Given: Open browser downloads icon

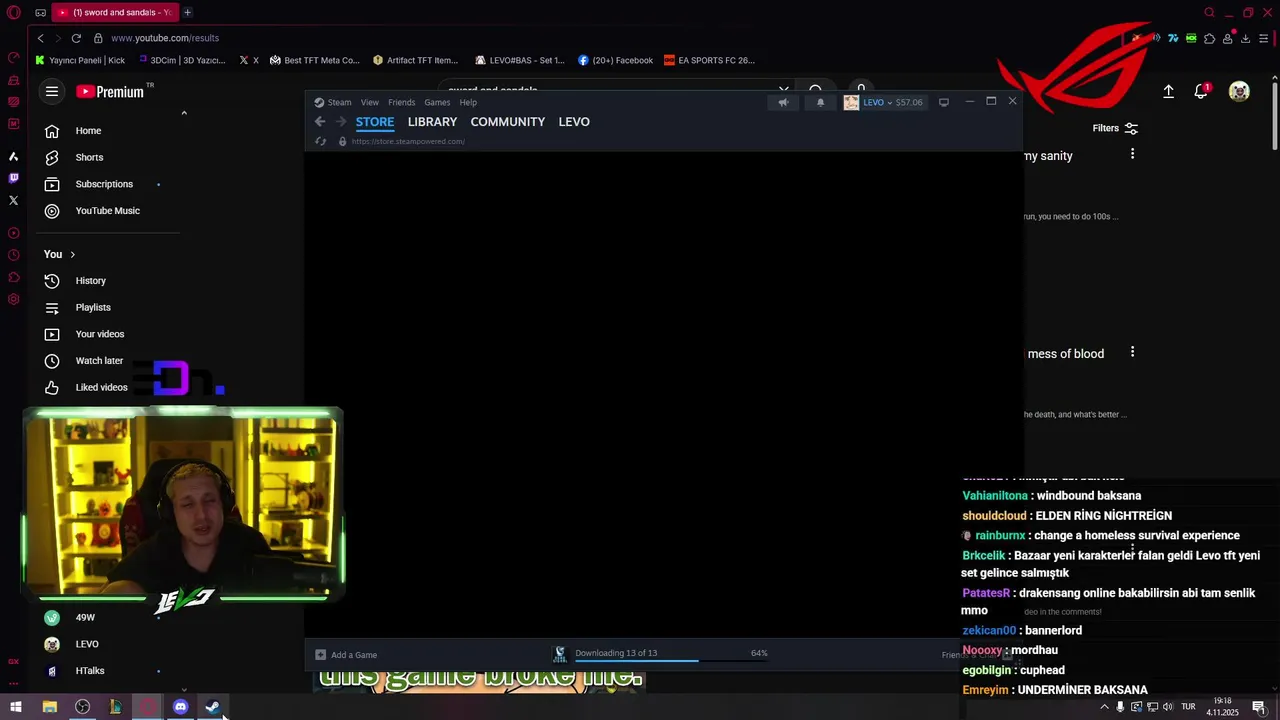Looking at the screenshot, I should (1245, 38).
